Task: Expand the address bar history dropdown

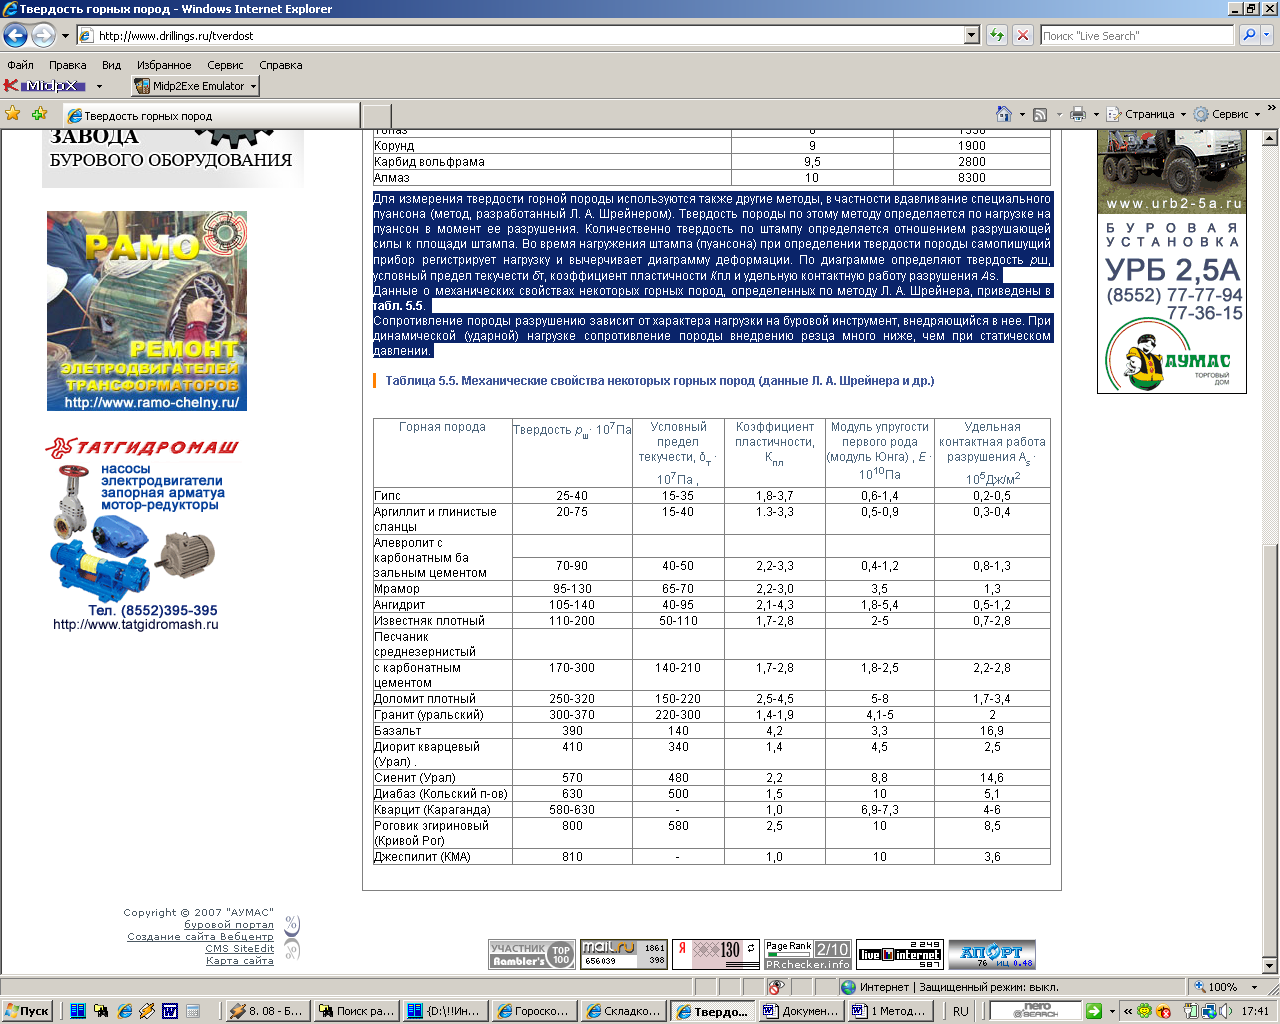Action: [972, 35]
